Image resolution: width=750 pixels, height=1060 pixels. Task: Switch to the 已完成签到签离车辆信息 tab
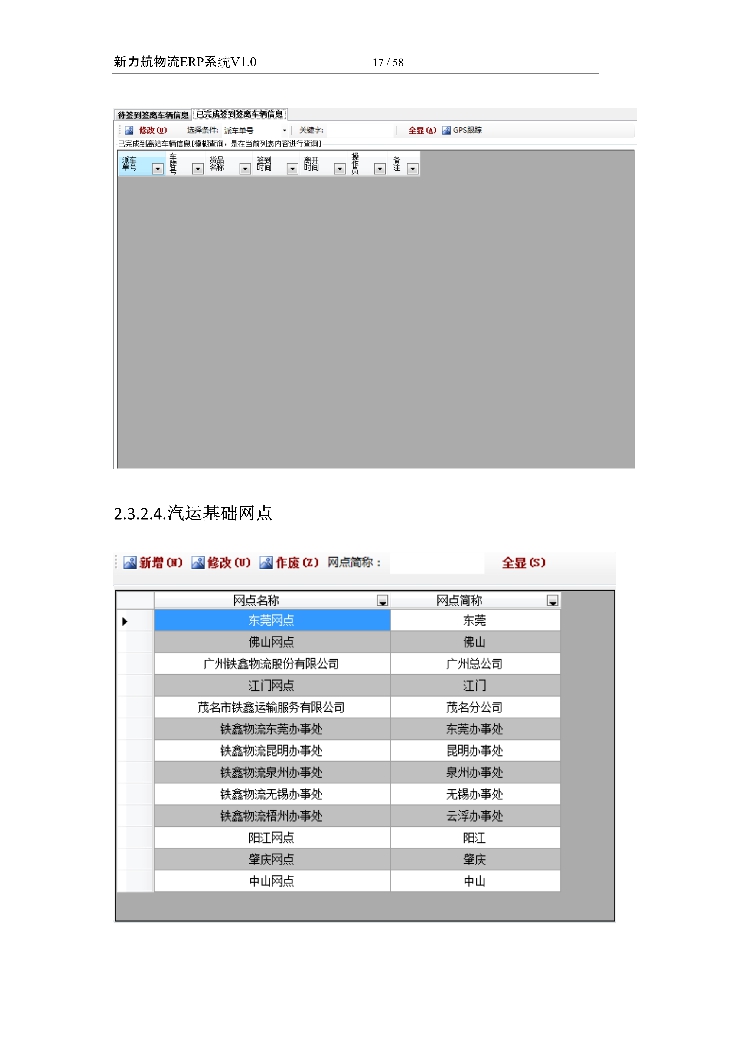click(x=240, y=114)
